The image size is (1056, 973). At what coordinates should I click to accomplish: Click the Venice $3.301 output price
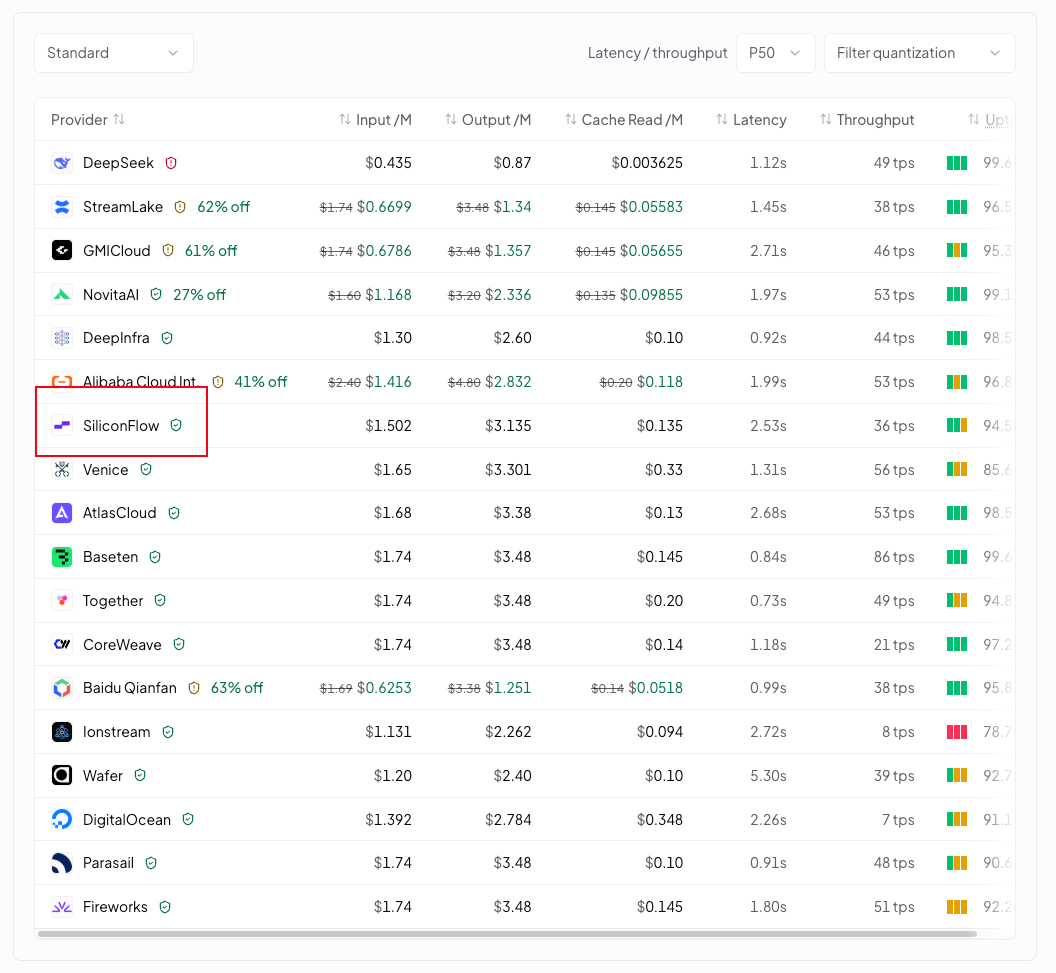pos(508,469)
